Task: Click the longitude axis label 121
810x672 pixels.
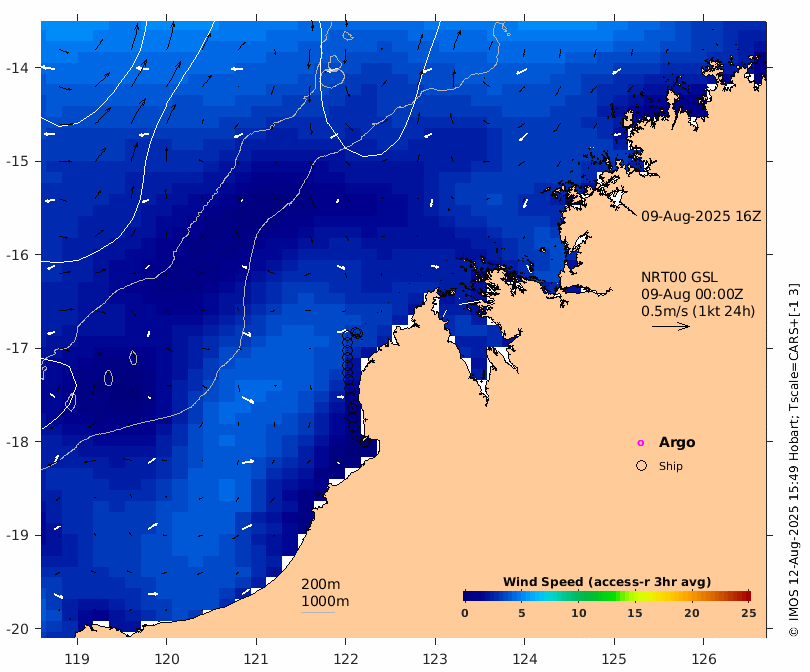Action: (256, 659)
